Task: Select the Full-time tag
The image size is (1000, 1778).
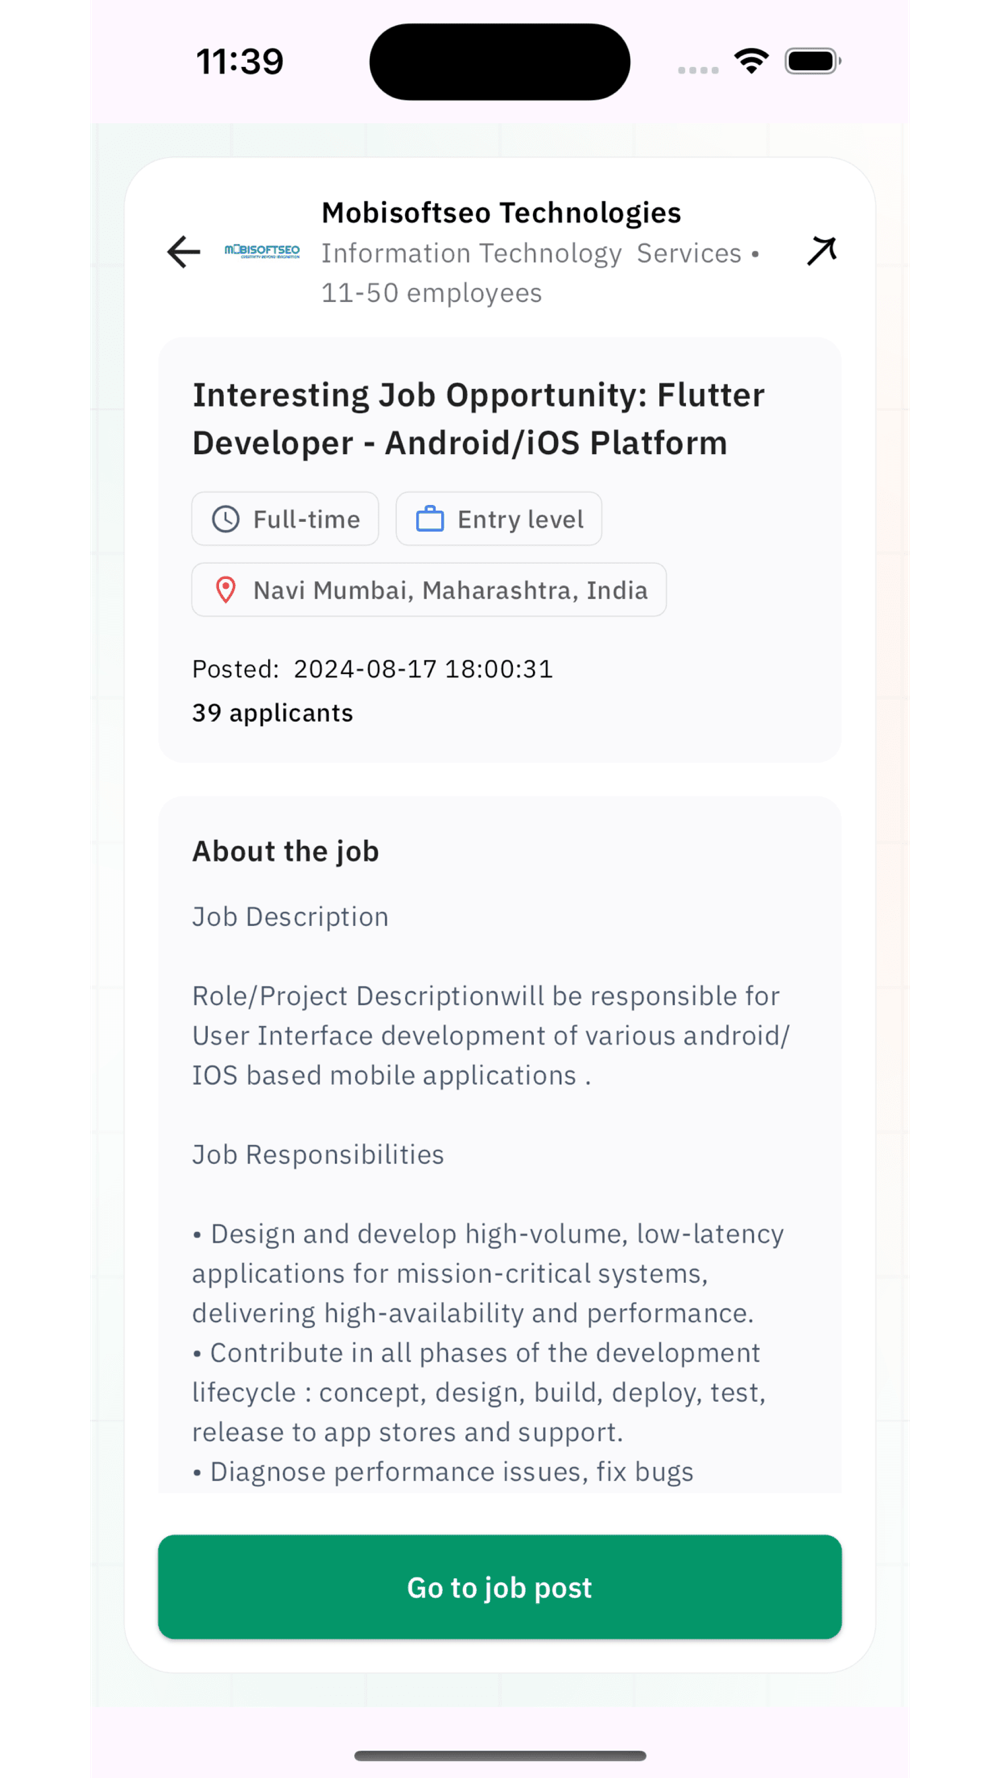Action: tap(285, 519)
